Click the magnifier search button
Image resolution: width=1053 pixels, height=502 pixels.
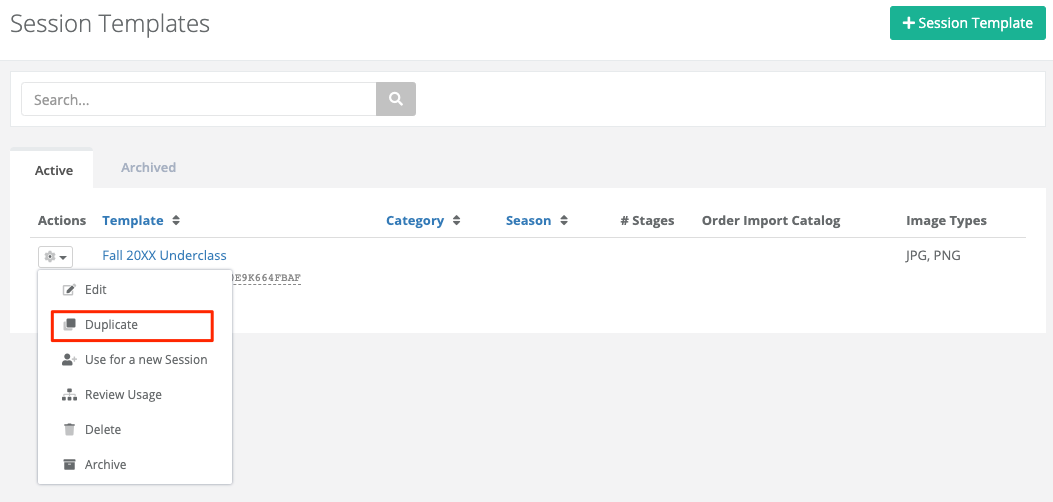396,99
